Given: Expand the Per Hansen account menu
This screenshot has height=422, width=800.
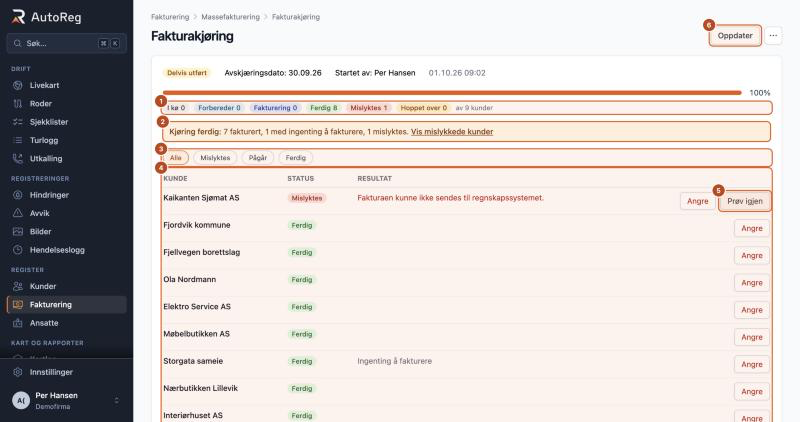Looking at the screenshot, I should pos(116,401).
